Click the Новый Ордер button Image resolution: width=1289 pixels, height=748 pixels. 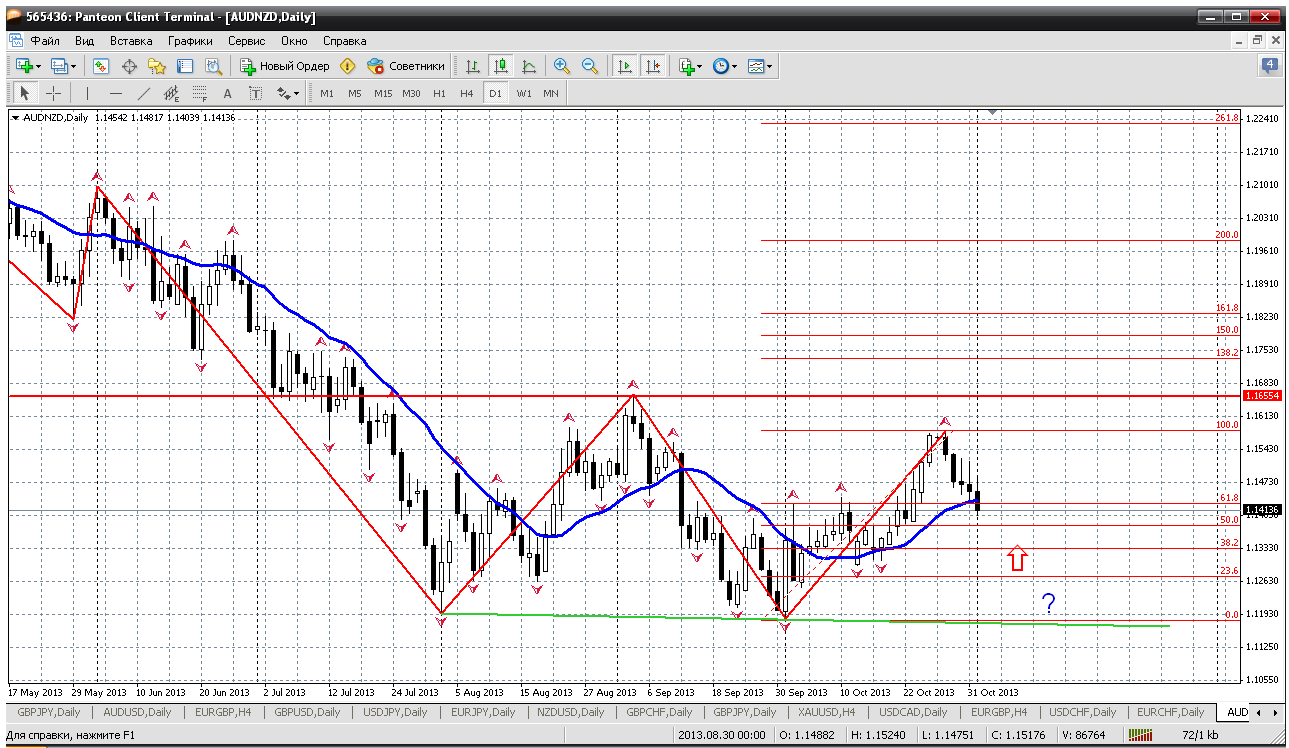point(285,66)
